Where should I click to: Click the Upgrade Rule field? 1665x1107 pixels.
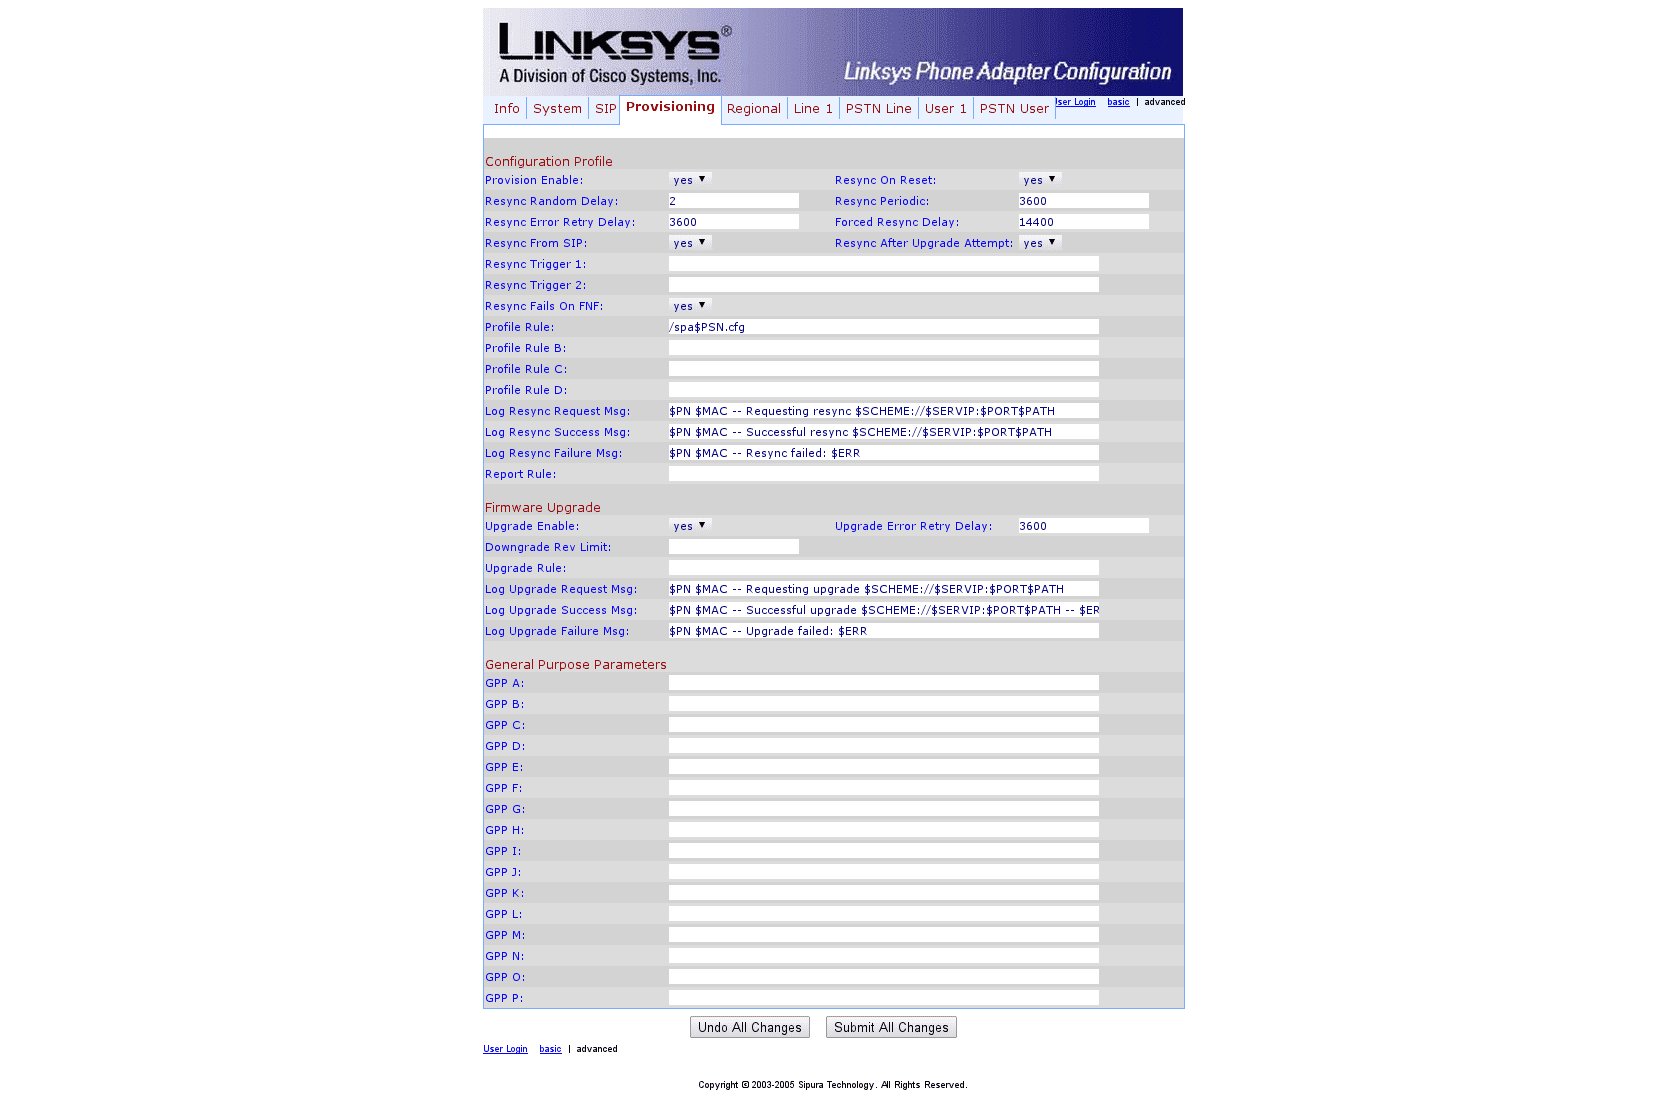pos(884,568)
